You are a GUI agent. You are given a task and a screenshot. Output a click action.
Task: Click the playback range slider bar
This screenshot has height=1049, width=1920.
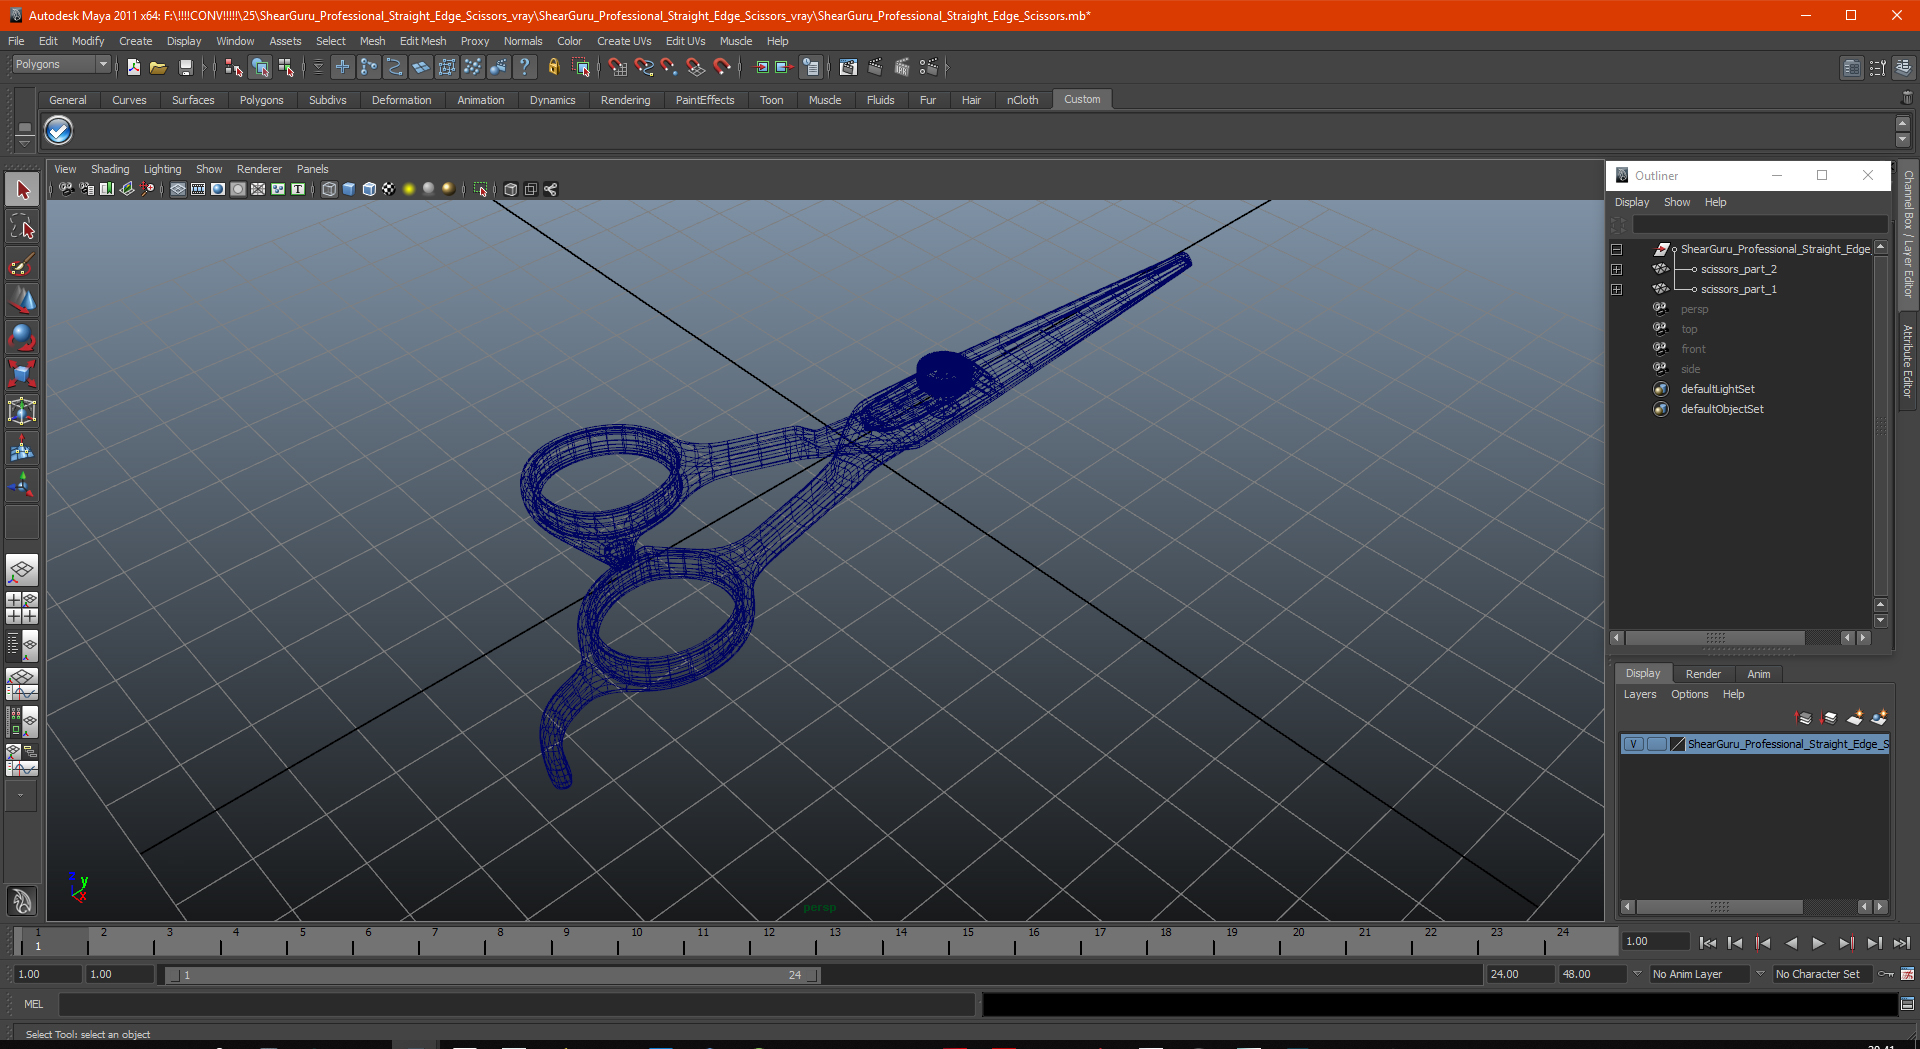pyautogui.click(x=492, y=975)
